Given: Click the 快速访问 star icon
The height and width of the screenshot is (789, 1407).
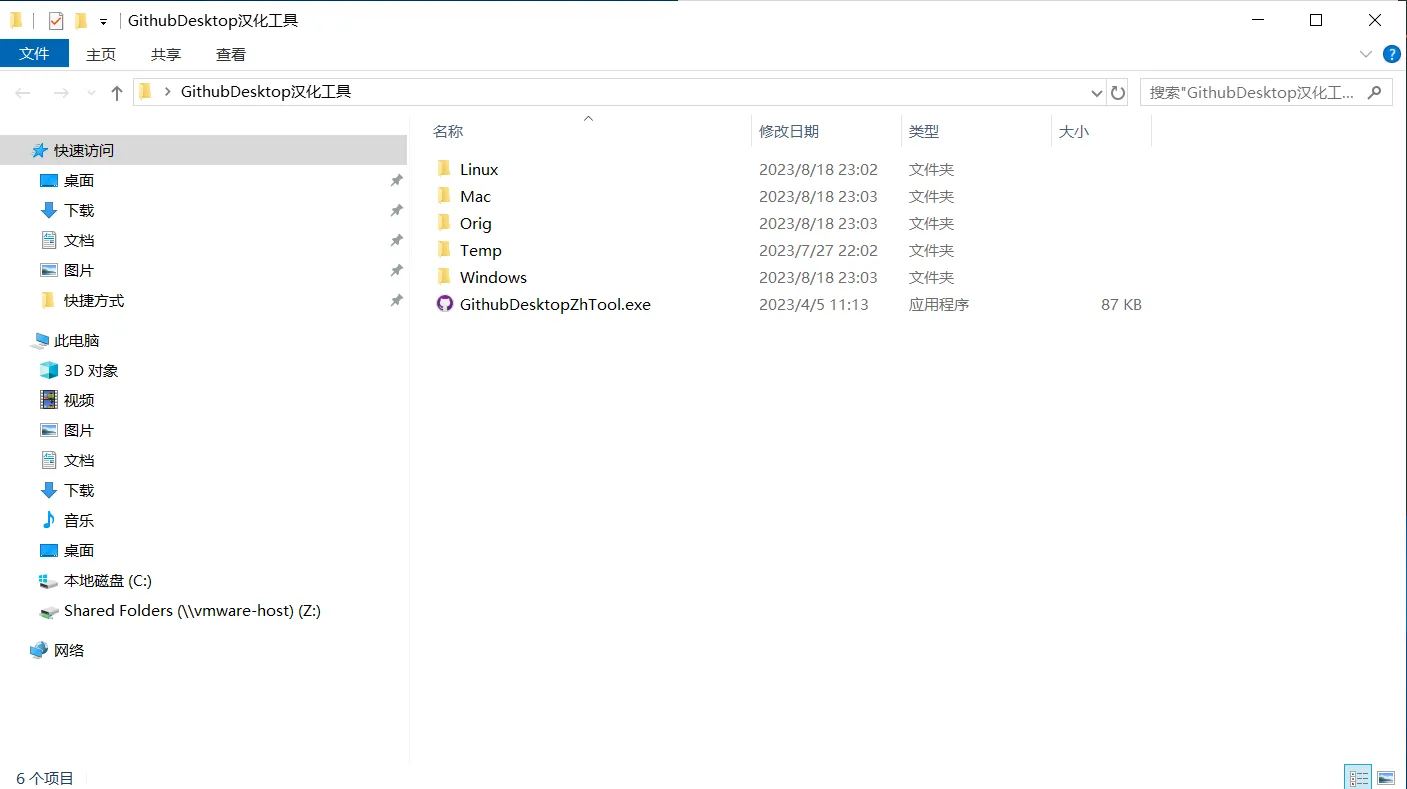Looking at the screenshot, I should click(40, 150).
